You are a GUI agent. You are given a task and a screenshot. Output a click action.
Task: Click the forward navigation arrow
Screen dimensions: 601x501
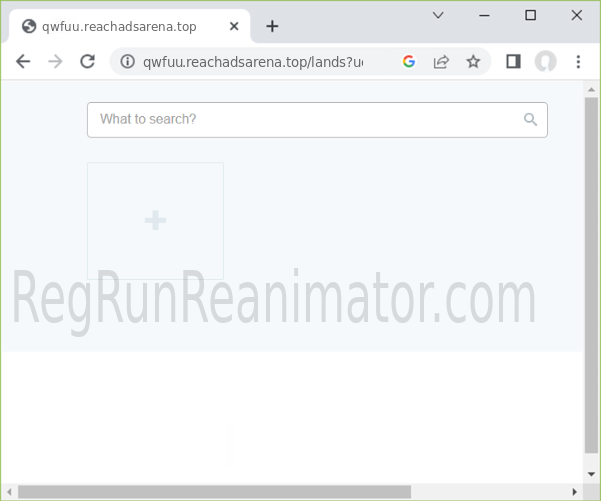55,62
